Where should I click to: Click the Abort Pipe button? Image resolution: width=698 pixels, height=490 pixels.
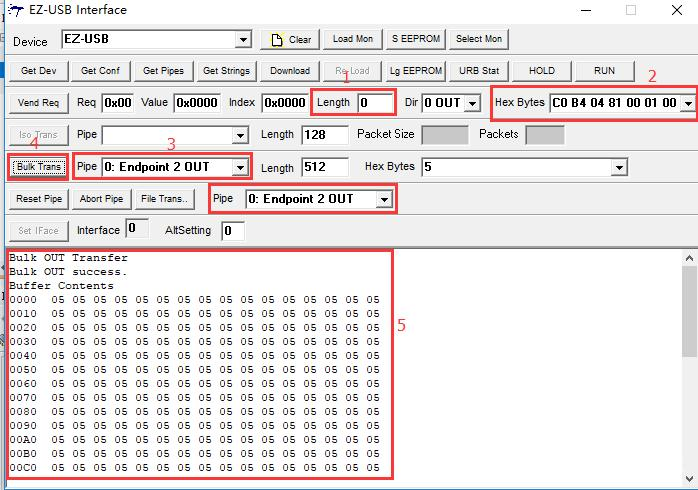point(101,199)
